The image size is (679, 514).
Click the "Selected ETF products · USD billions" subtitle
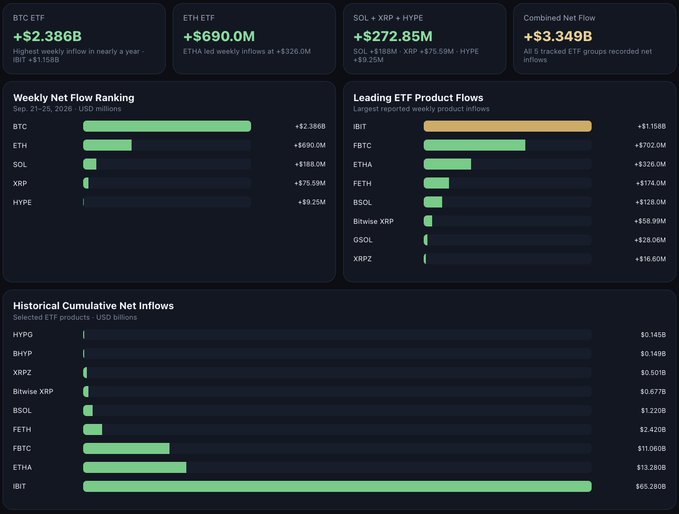click(x=74, y=317)
